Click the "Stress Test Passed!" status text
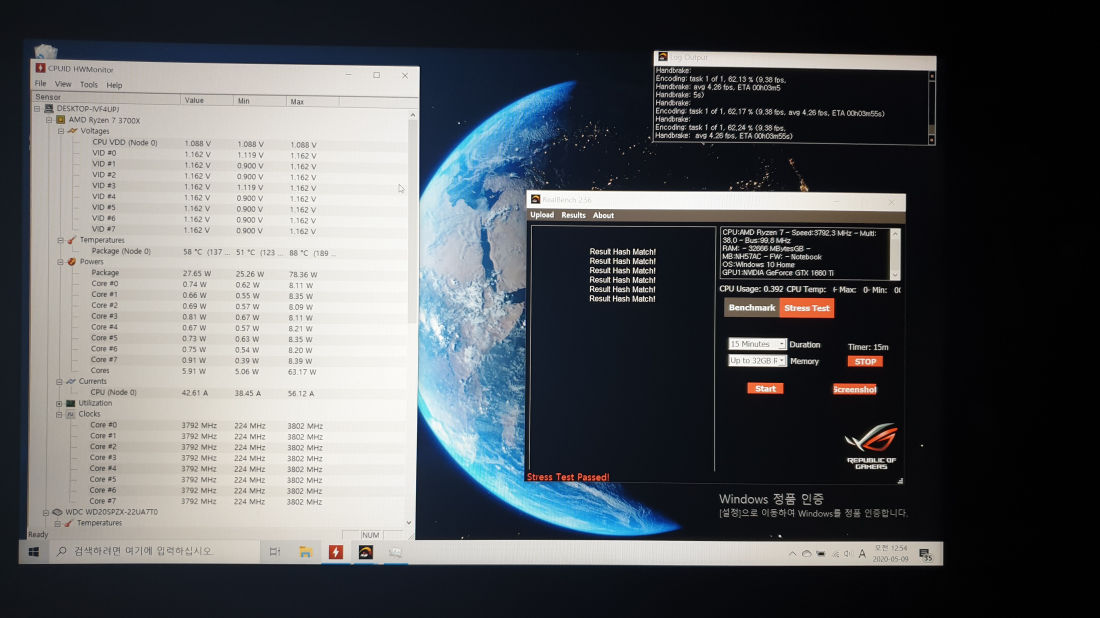Image resolution: width=1100 pixels, height=618 pixels. click(x=568, y=477)
